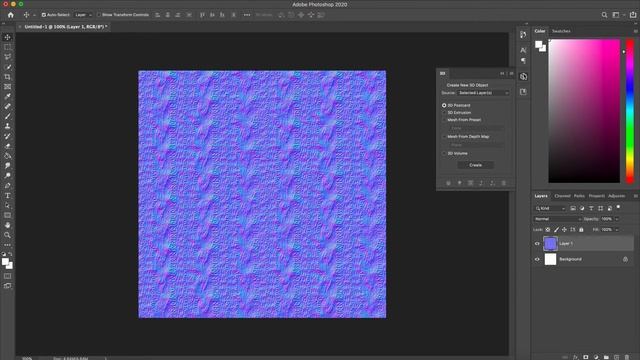Toggle the layer filter on/off switch
The width and height of the screenshot is (640, 360).
(618, 207)
